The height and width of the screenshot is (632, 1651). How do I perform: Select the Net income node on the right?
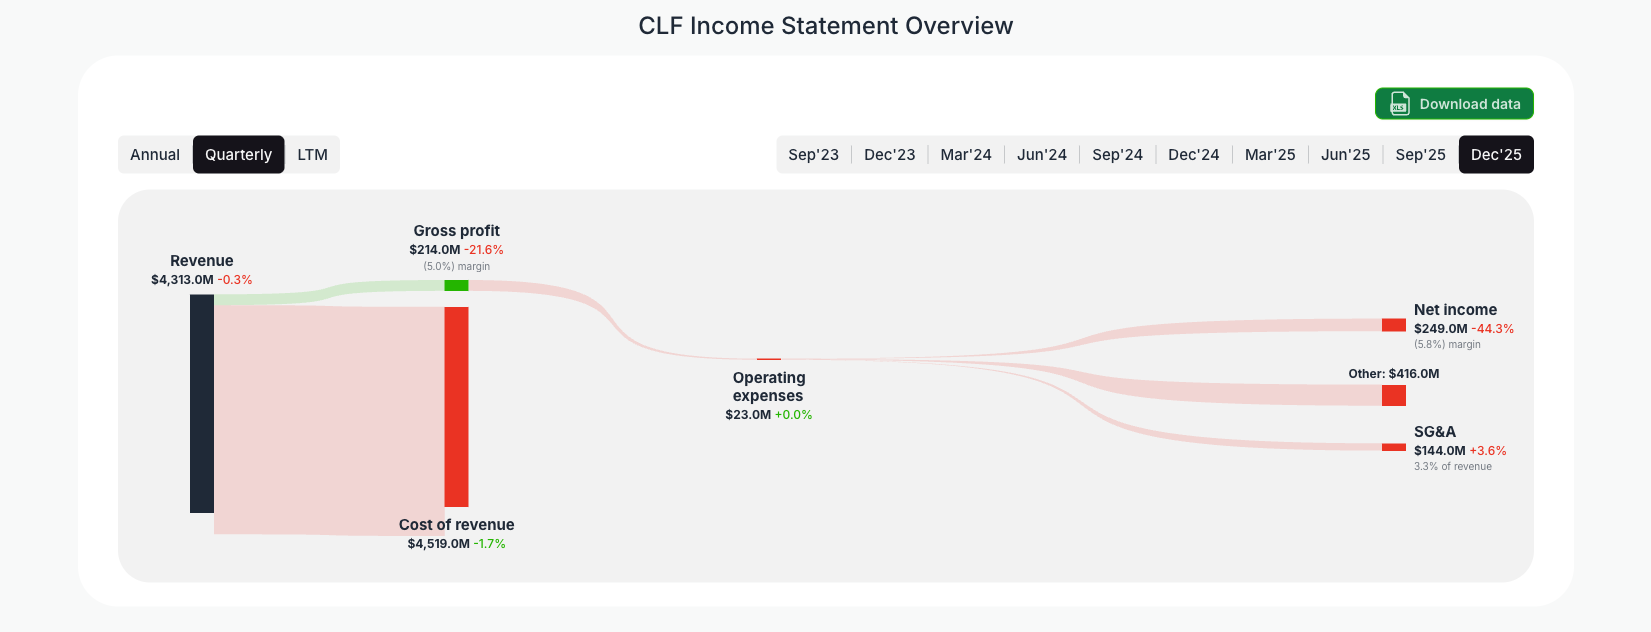click(1394, 324)
